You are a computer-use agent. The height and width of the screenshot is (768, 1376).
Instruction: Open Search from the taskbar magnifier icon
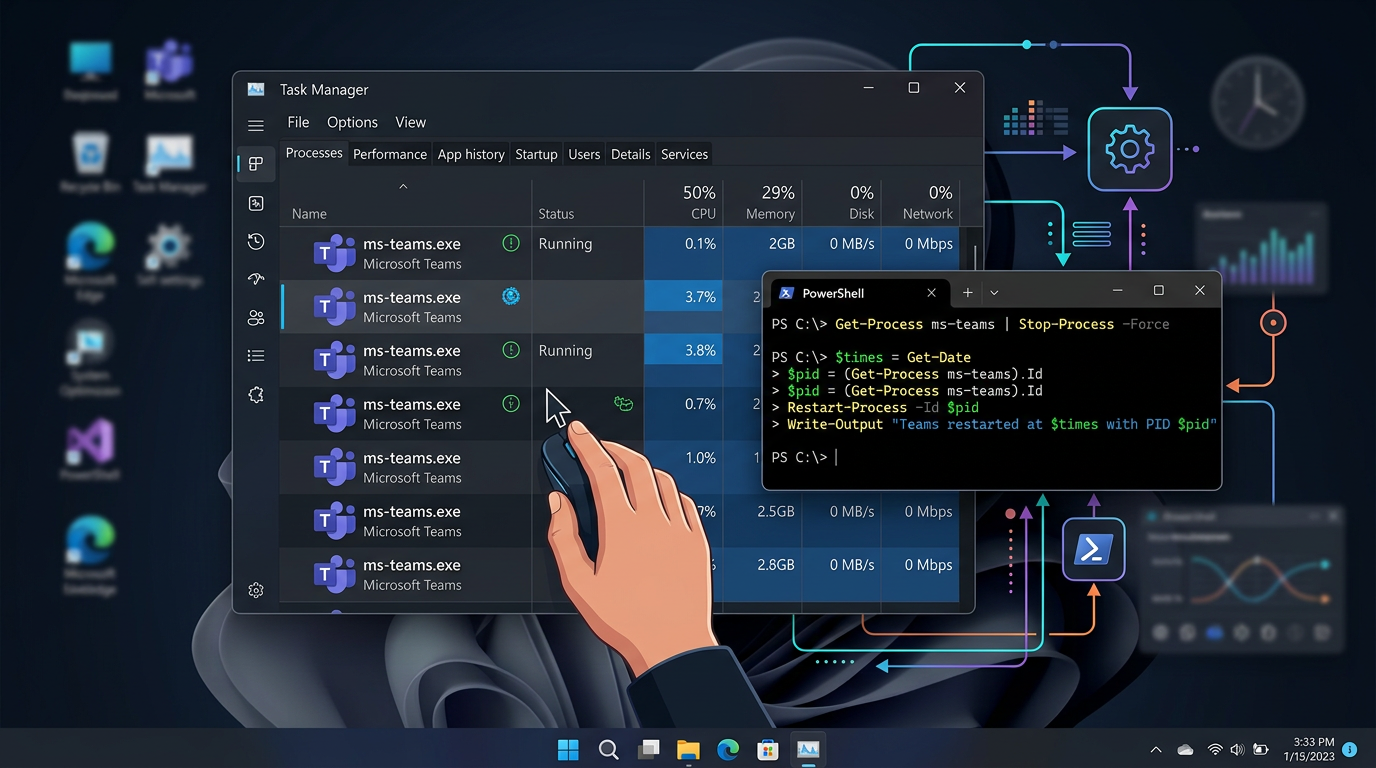tap(608, 749)
